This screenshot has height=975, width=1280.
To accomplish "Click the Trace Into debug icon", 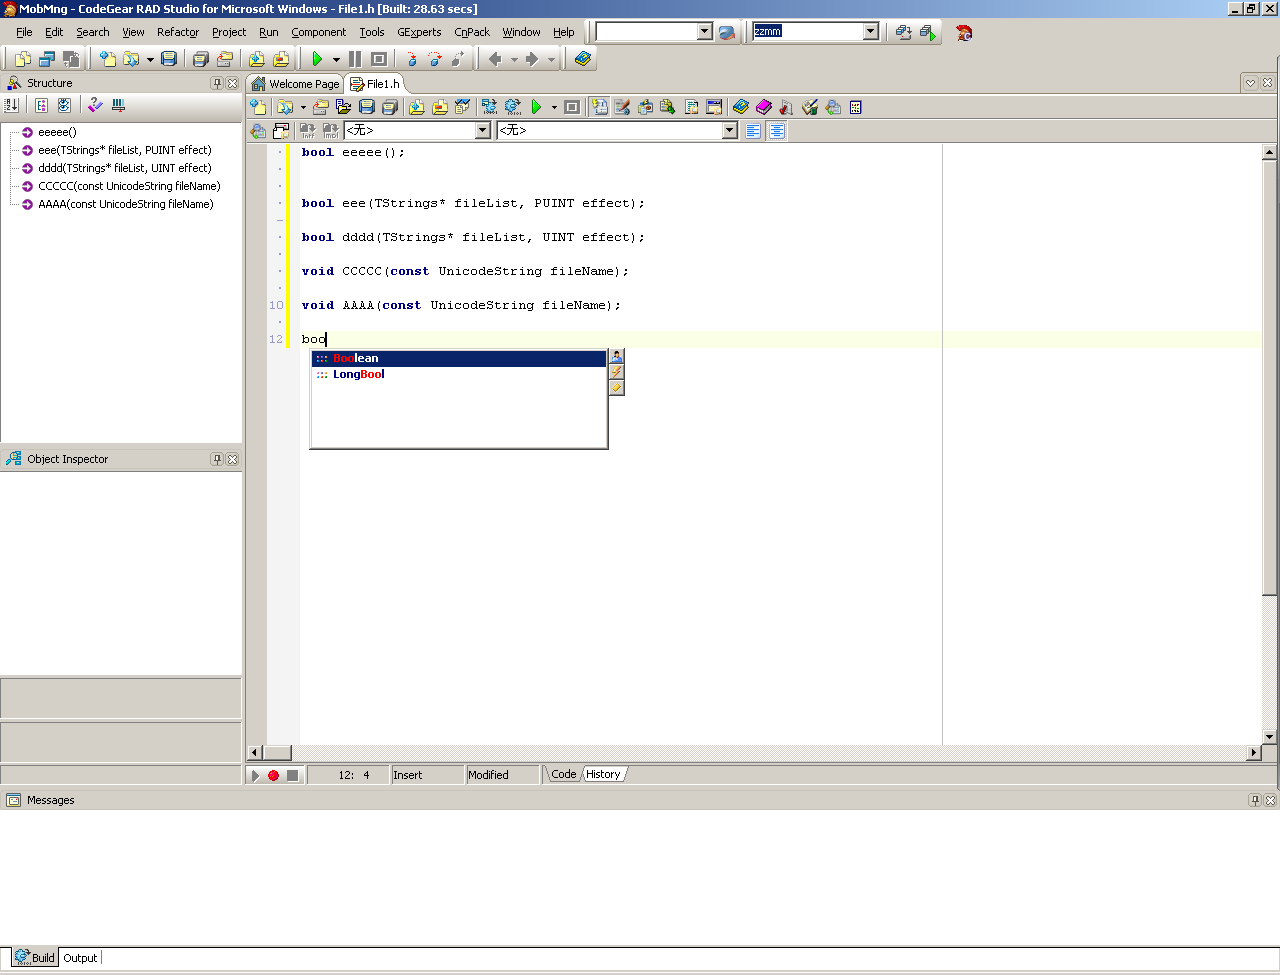I will tap(412, 59).
